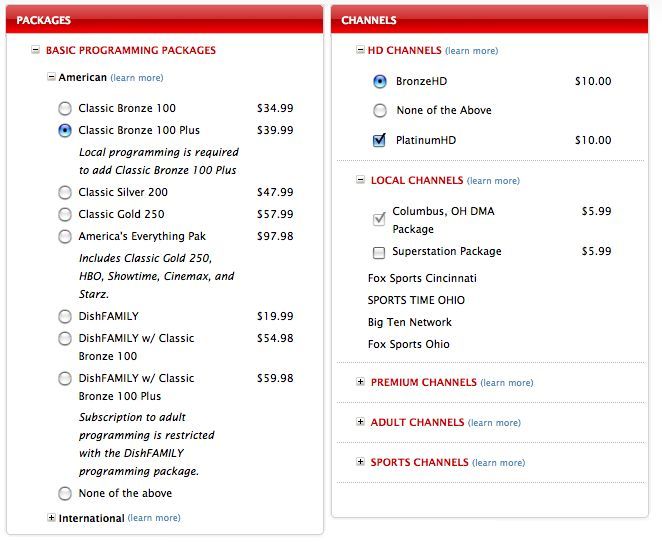Open learn more link for American

click(137, 78)
